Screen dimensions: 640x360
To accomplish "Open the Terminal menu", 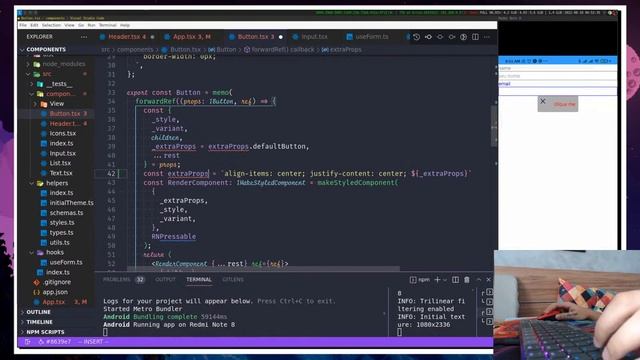I will [108, 25].
